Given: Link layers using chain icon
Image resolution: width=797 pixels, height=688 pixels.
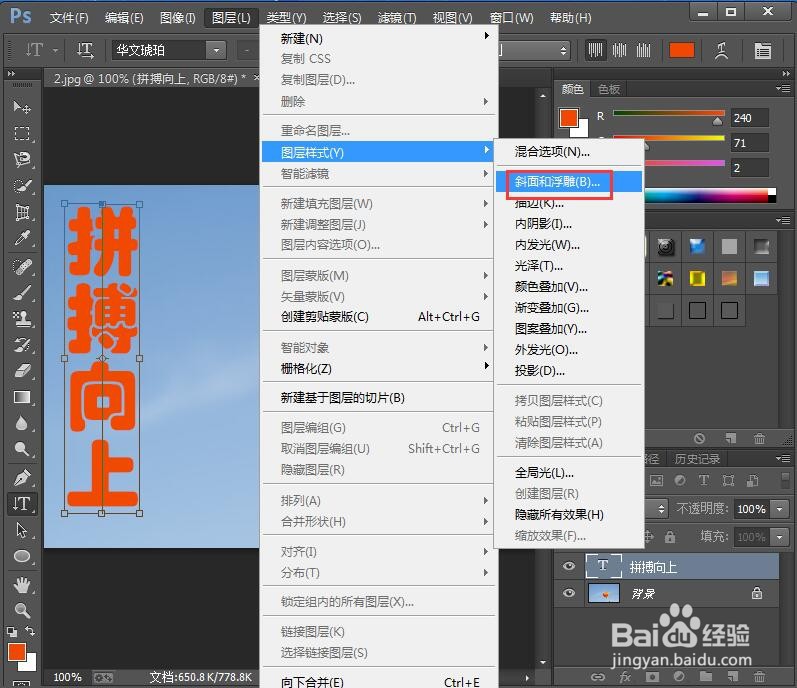Looking at the screenshot, I should click(598, 677).
